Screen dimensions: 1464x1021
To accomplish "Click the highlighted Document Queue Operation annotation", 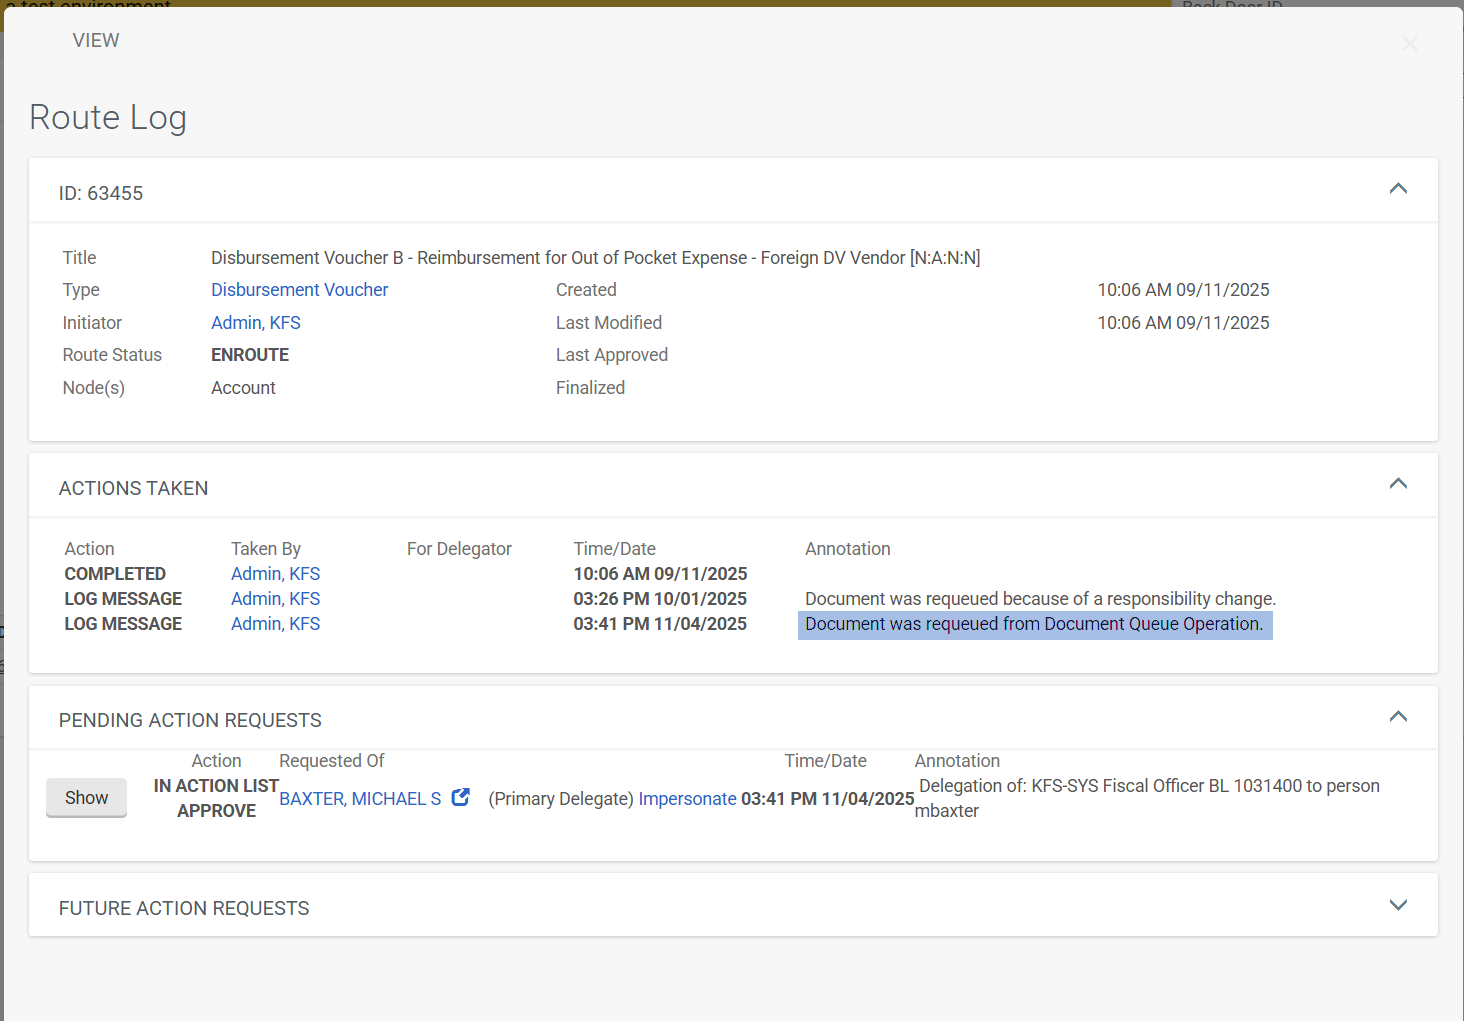I will pos(1033,624).
